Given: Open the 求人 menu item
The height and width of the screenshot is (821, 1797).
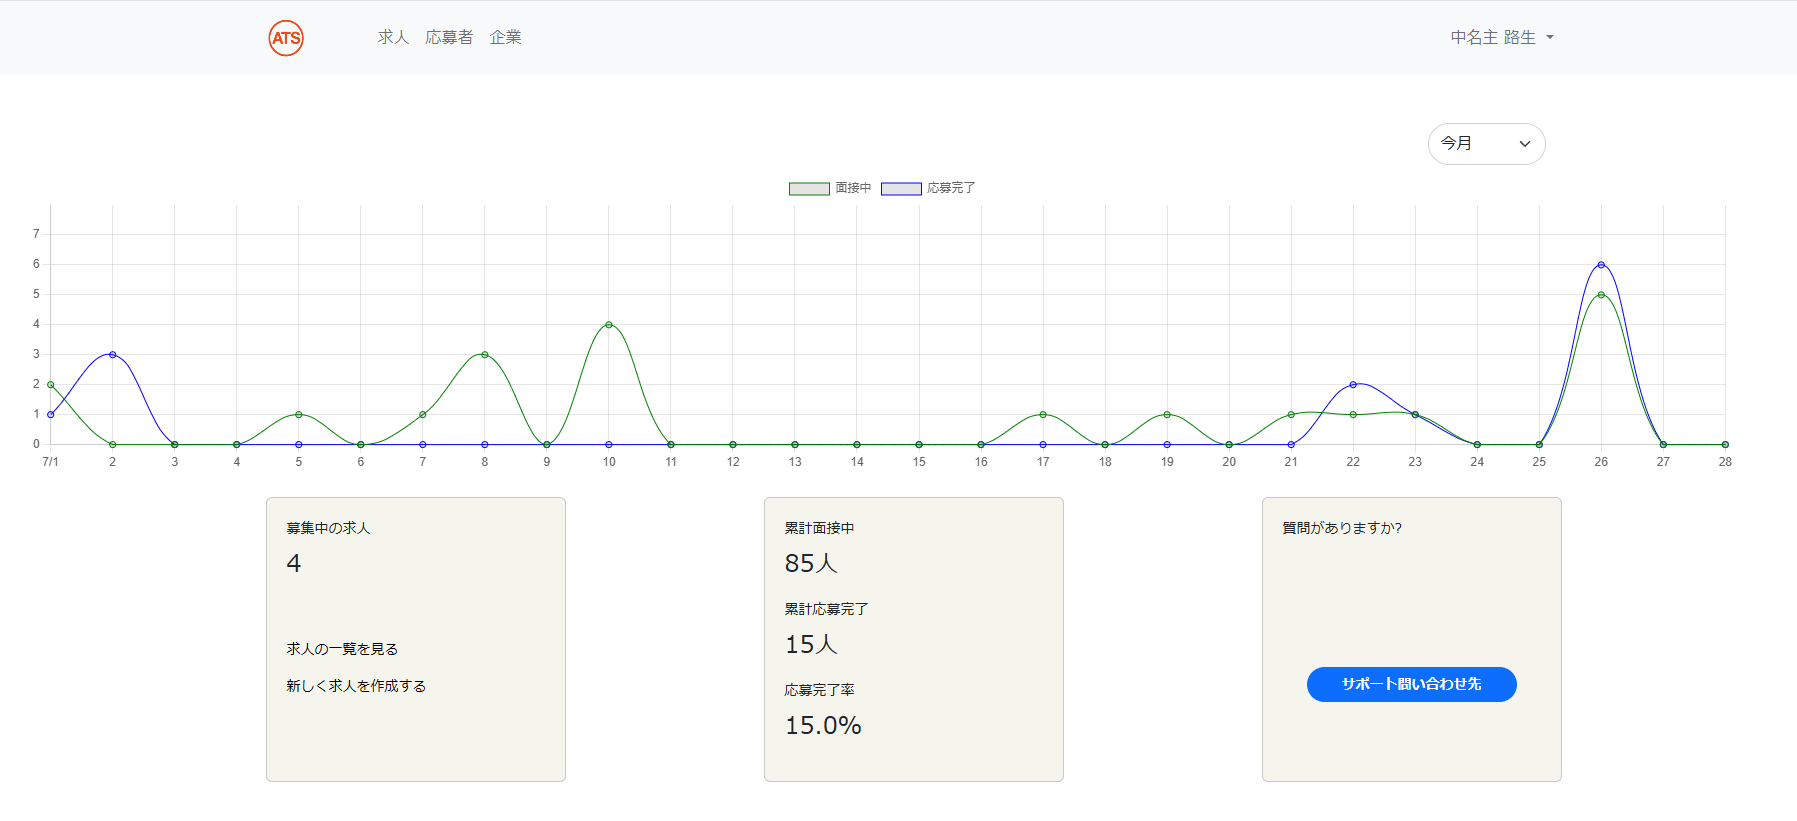Looking at the screenshot, I should click(393, 37).
